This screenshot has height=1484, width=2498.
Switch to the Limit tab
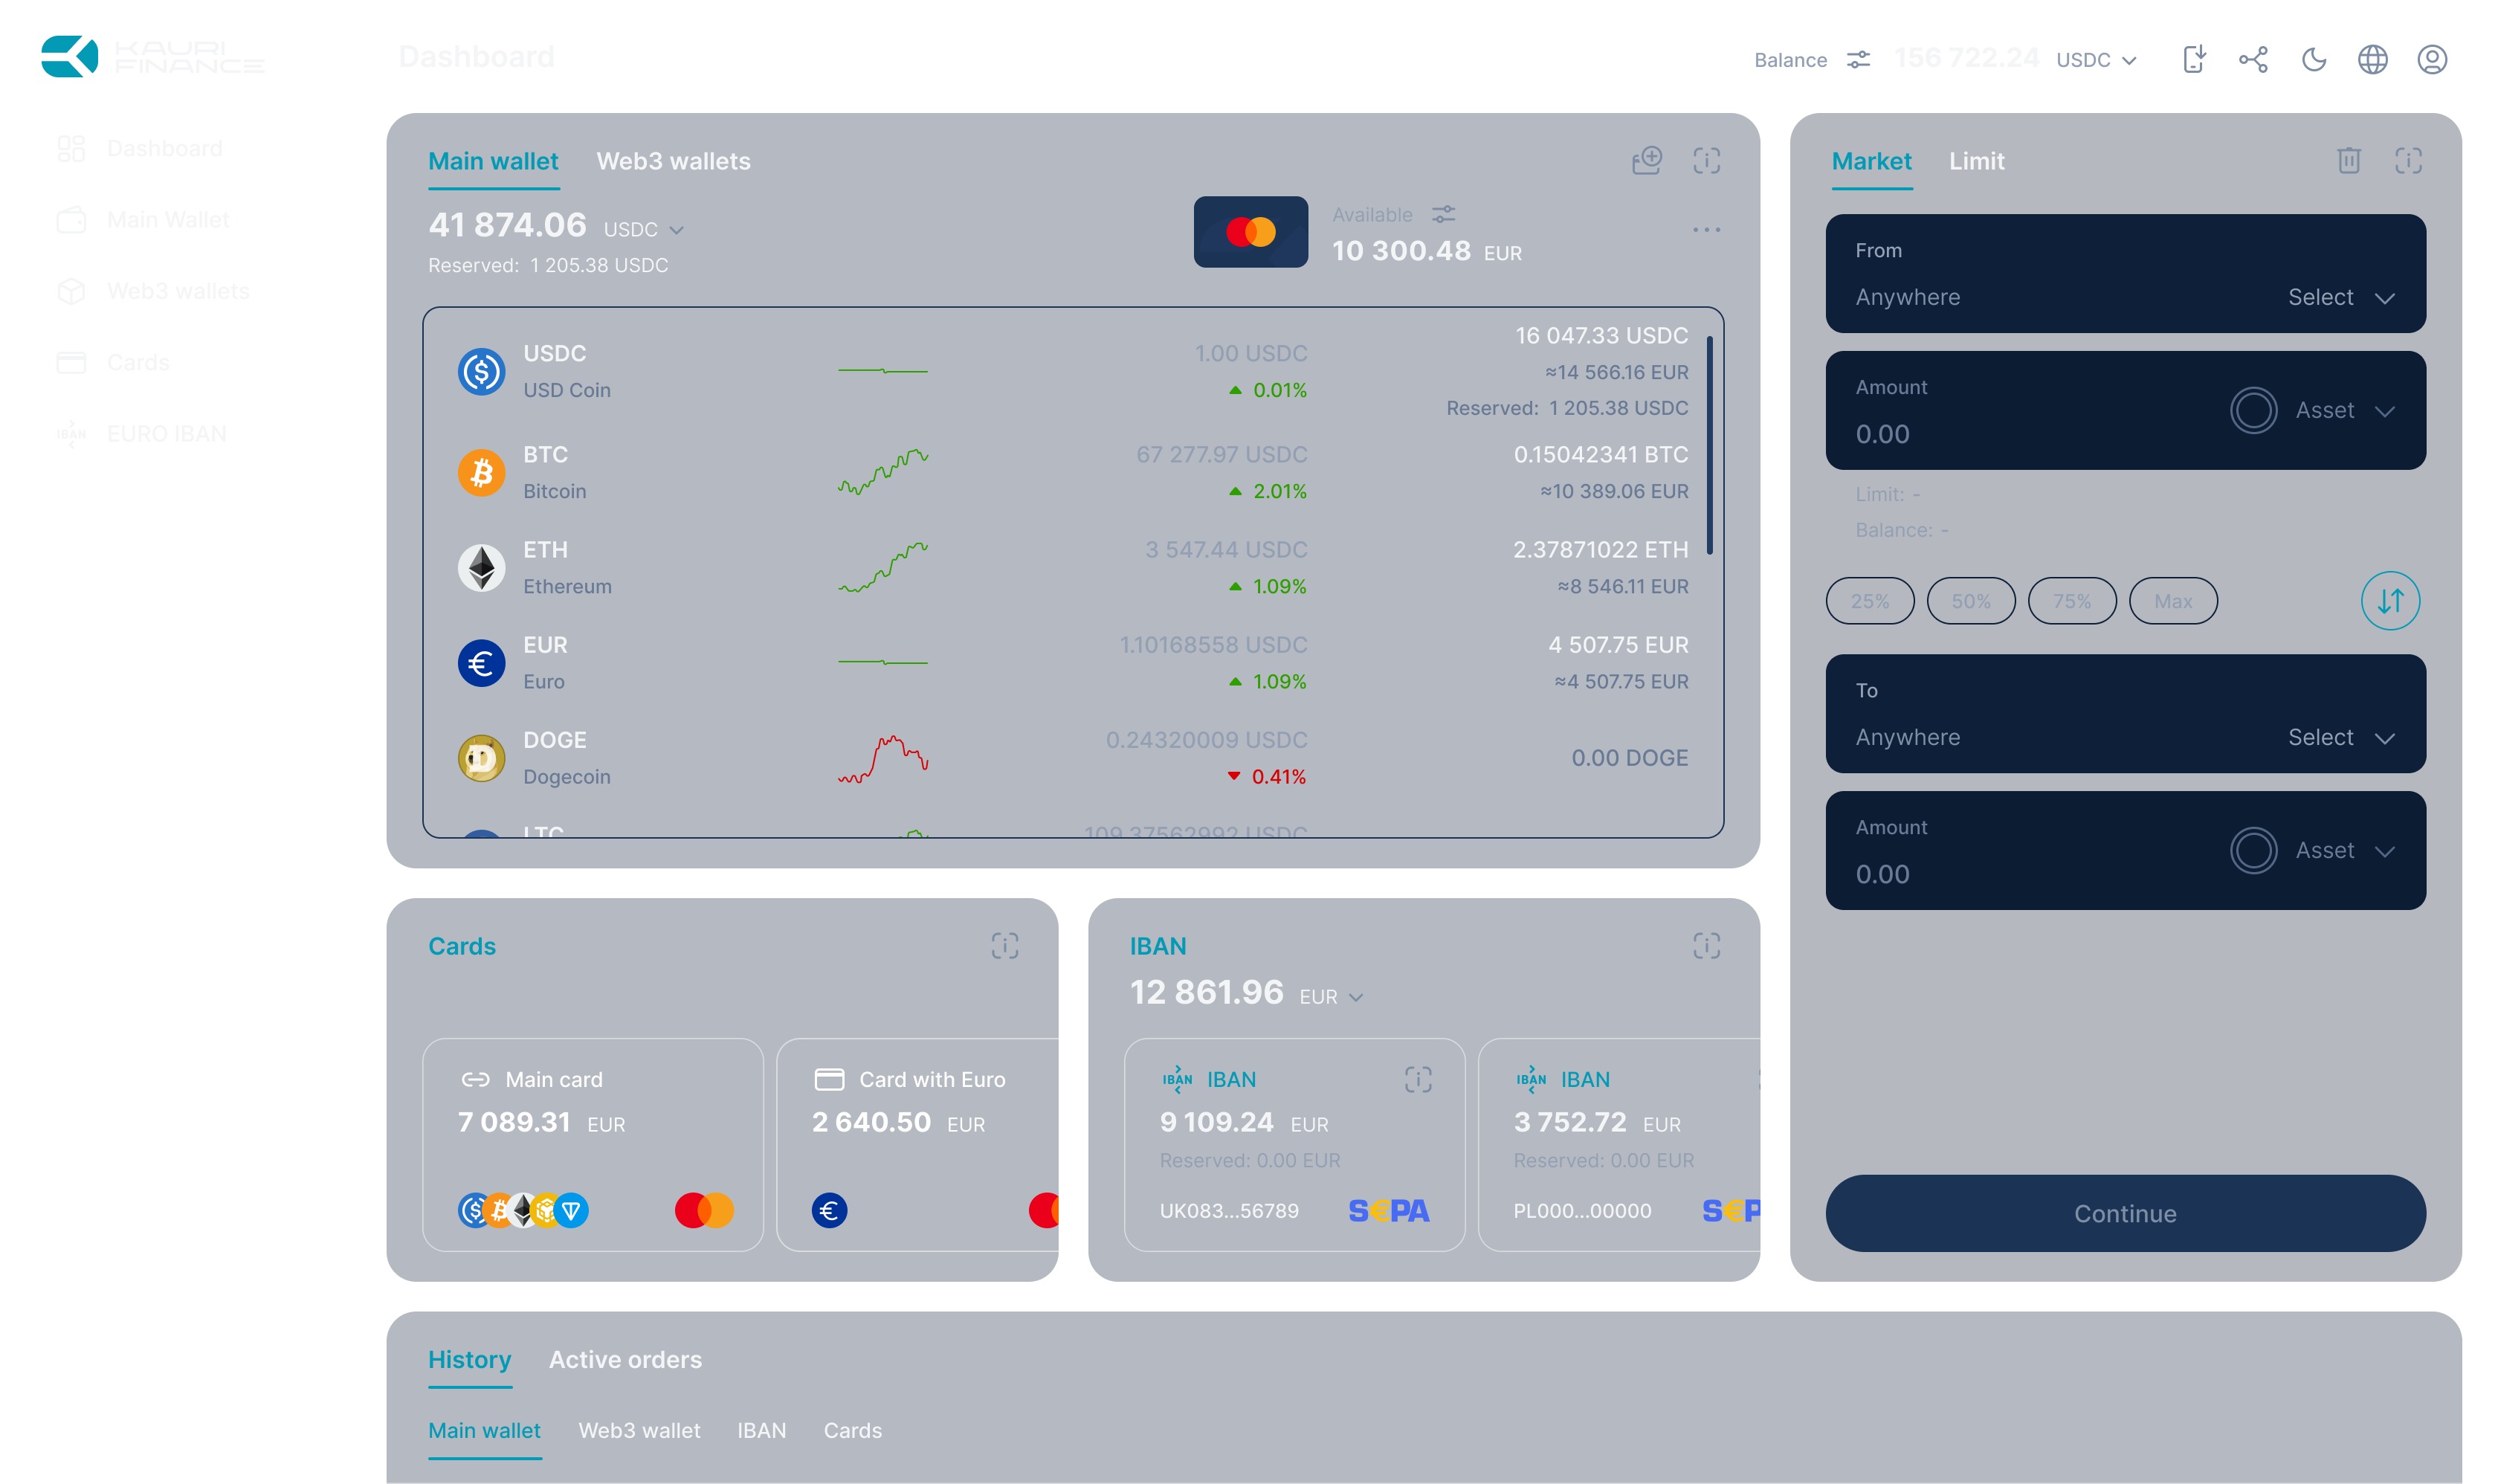(1976, 161)
